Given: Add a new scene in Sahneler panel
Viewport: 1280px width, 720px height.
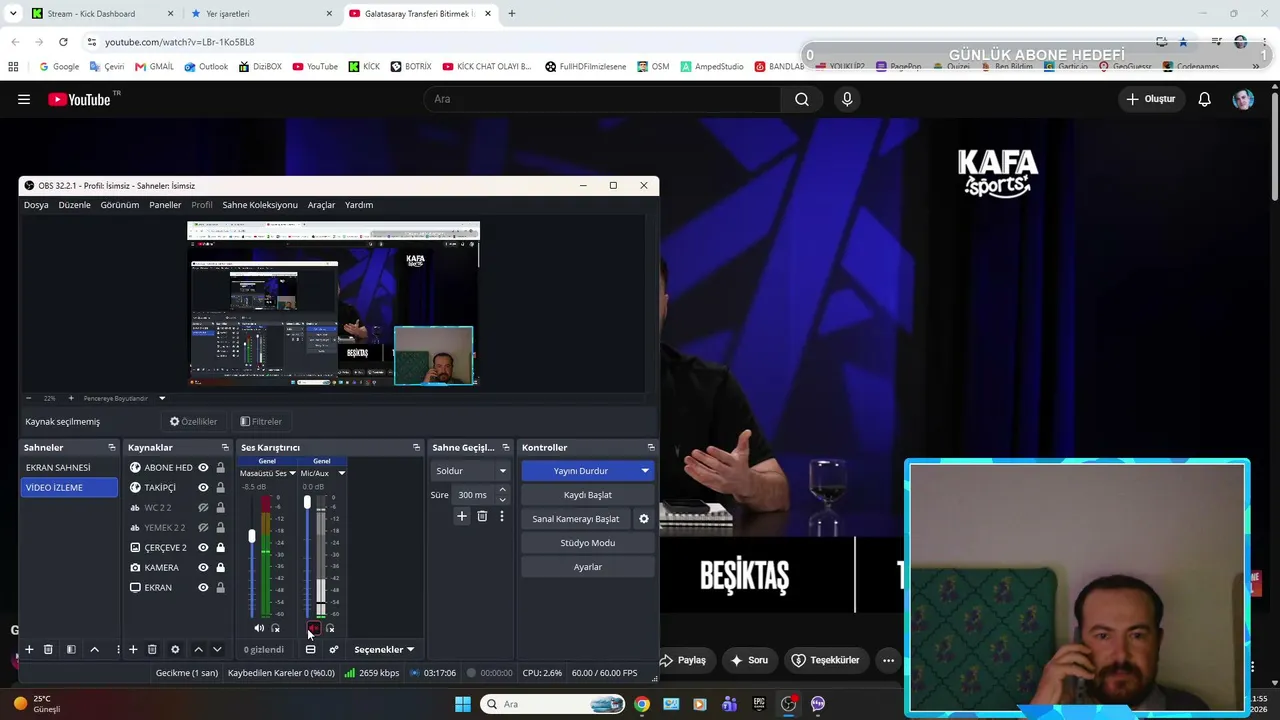Looking at the screenshot, I should point(29,649).
